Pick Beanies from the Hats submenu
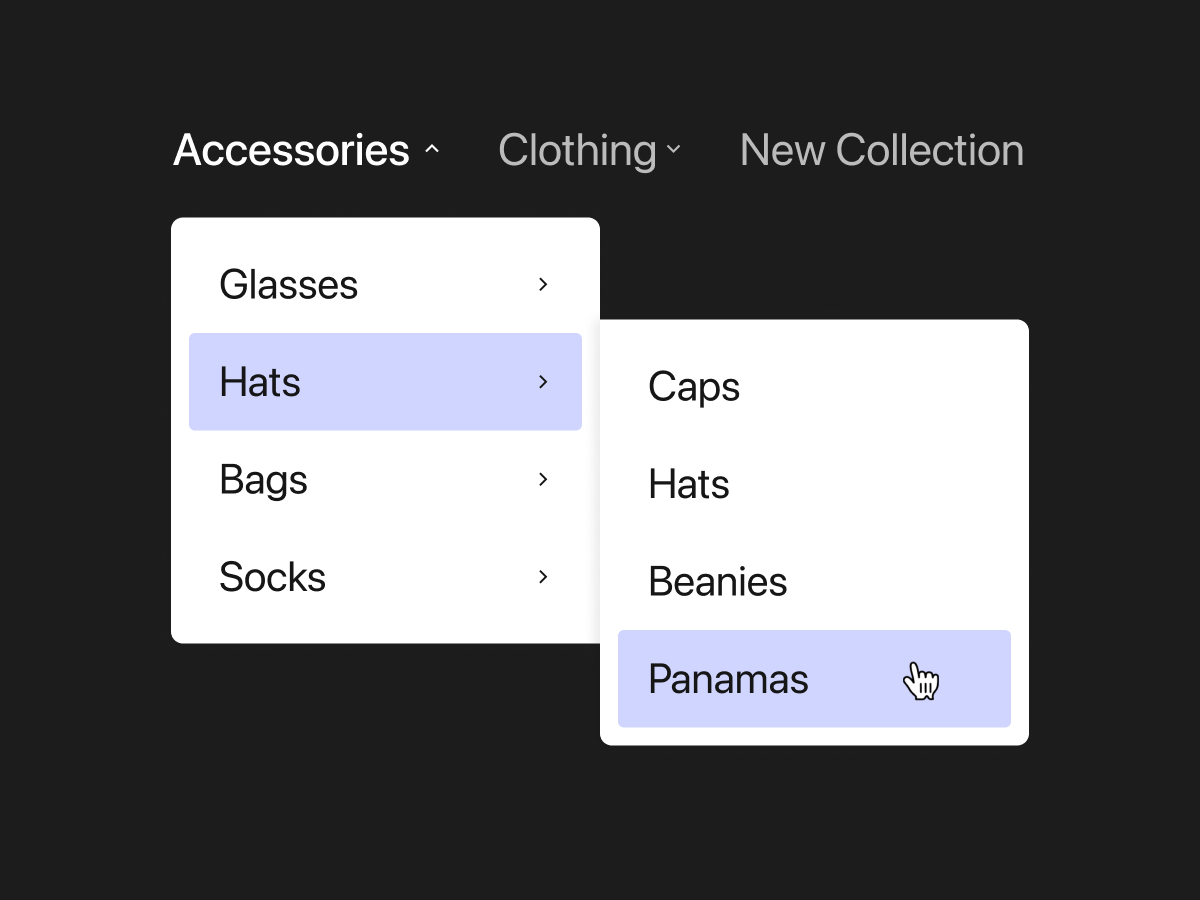 [717, 582]
